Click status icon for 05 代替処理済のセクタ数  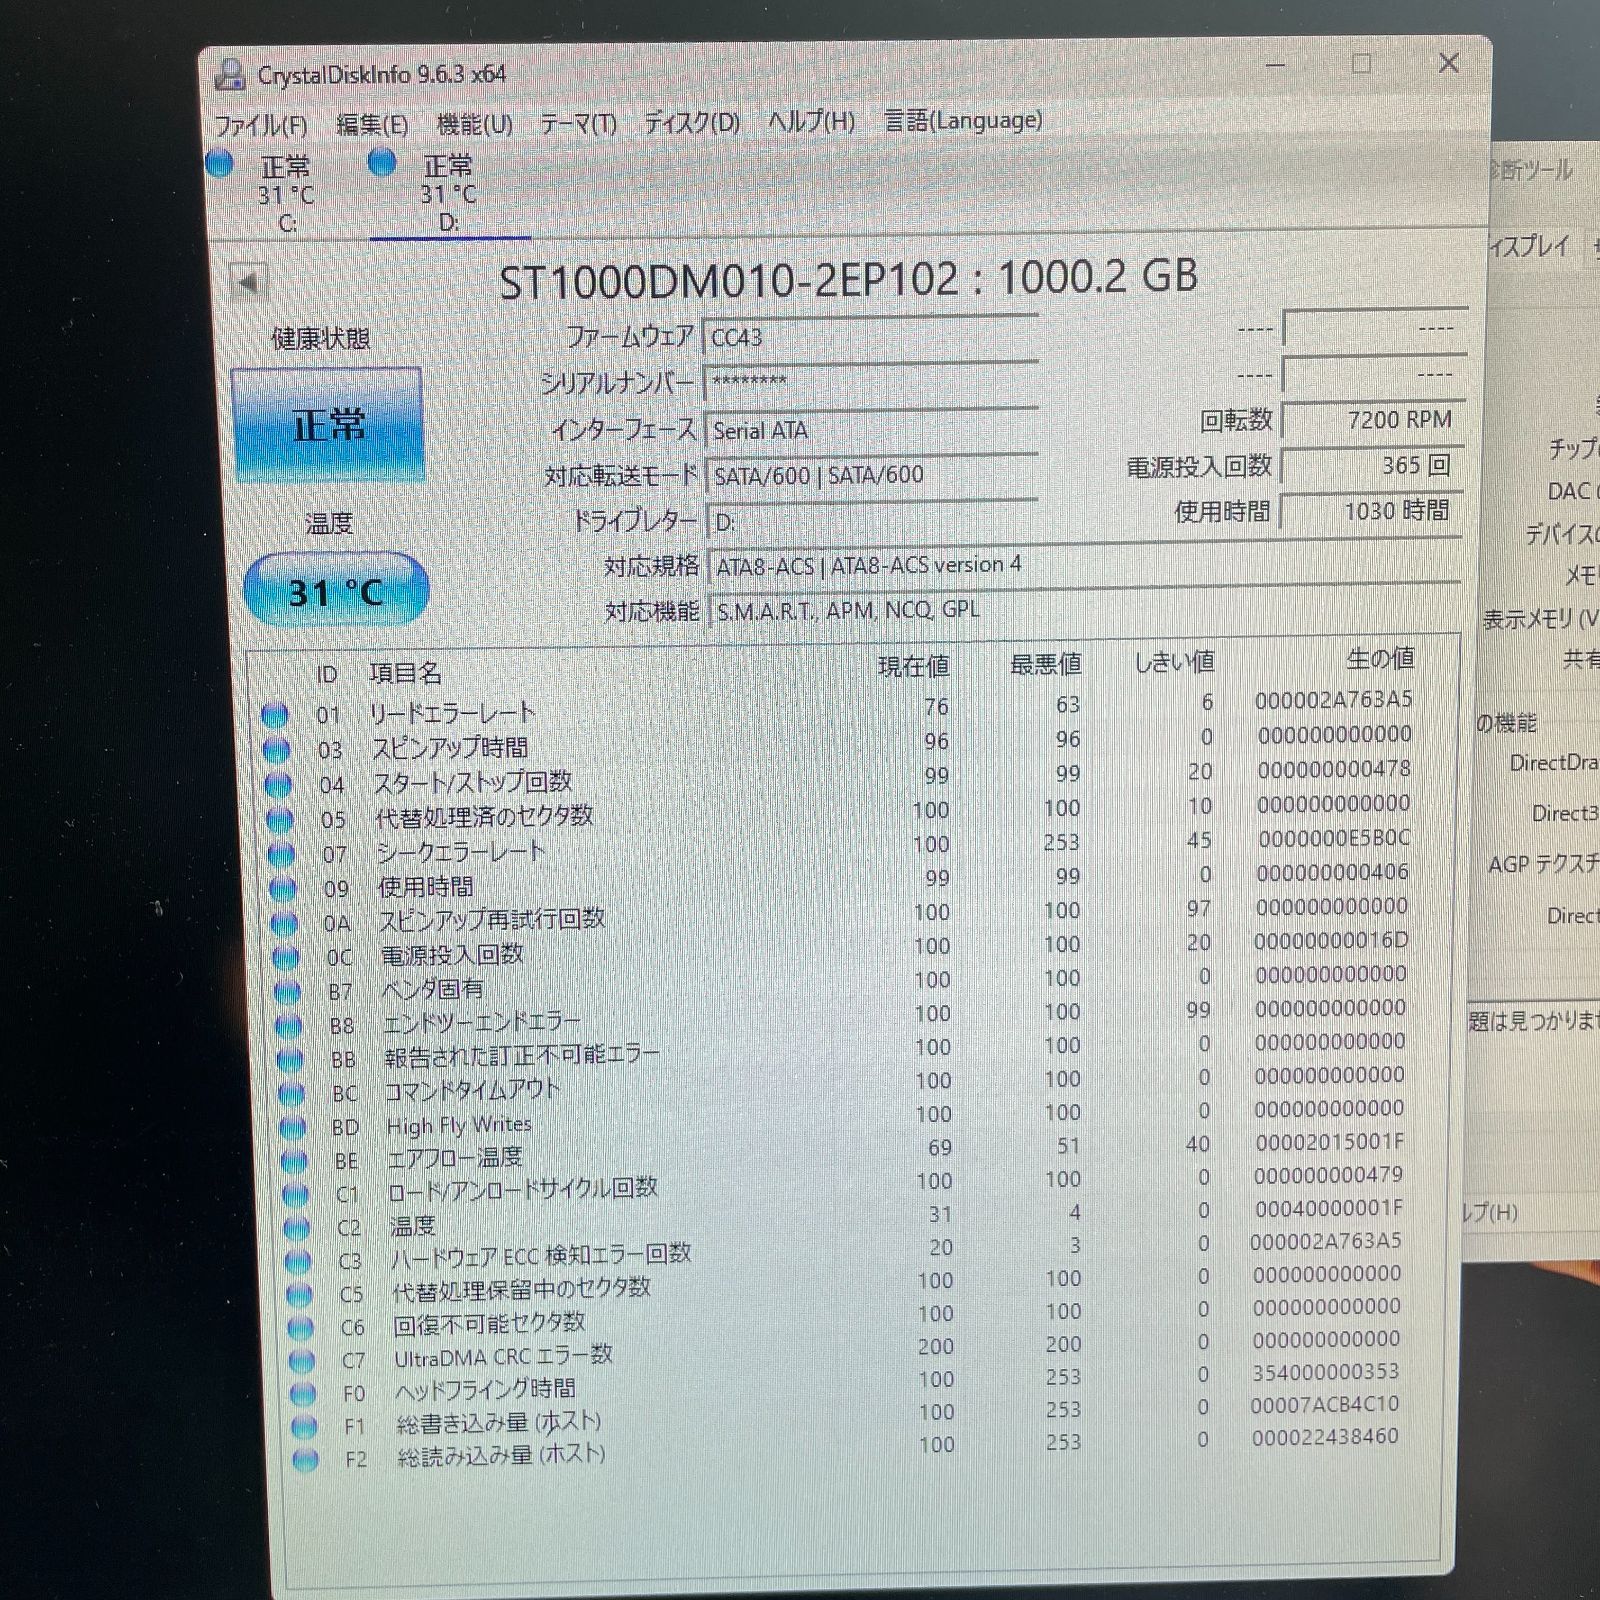[x=280, y=820]
